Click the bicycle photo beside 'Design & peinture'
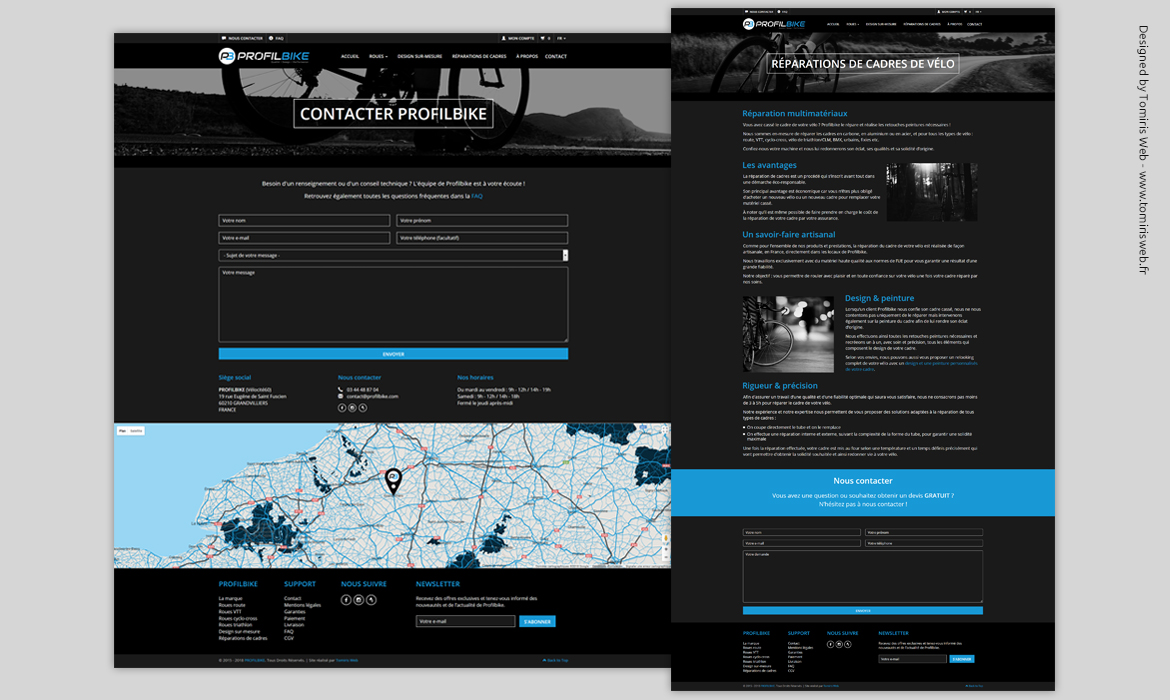This screenshot has width=1170, height=700. tap(788, 334)
